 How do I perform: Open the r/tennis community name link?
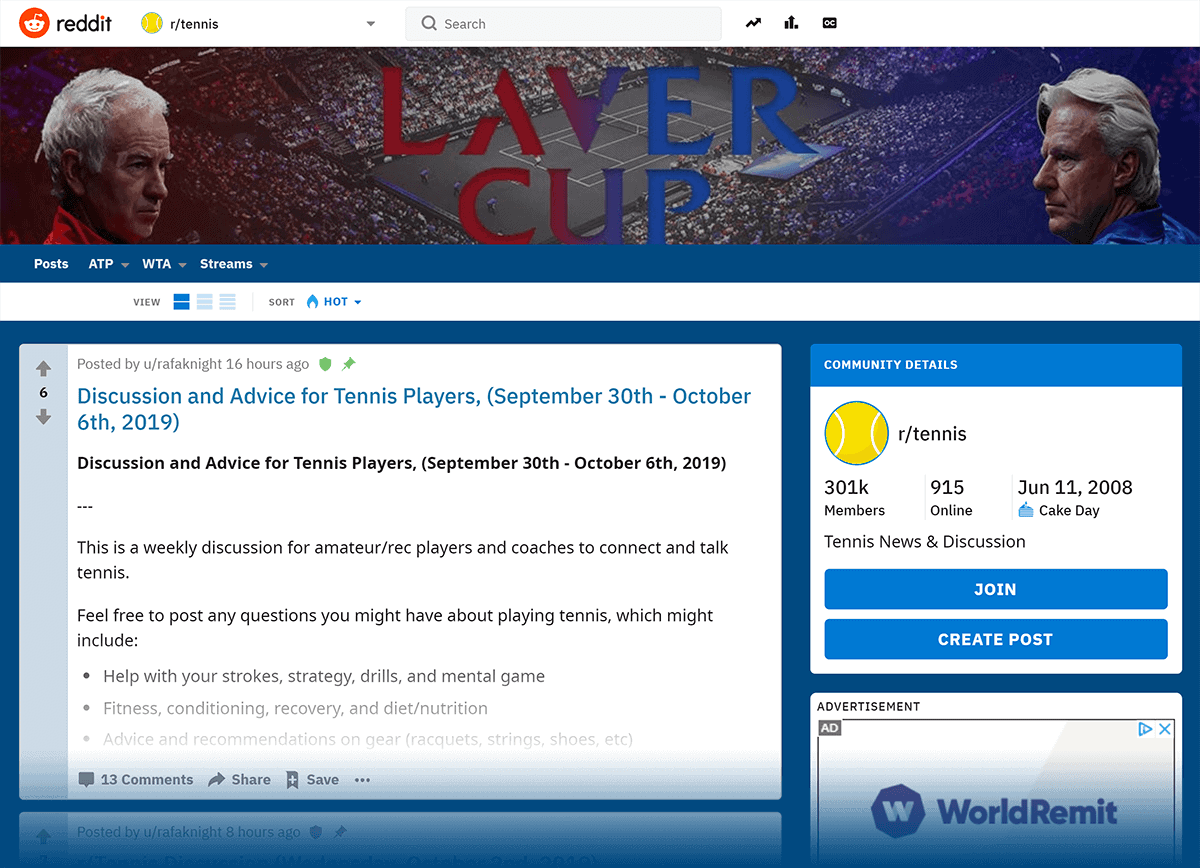pos(932,434)
